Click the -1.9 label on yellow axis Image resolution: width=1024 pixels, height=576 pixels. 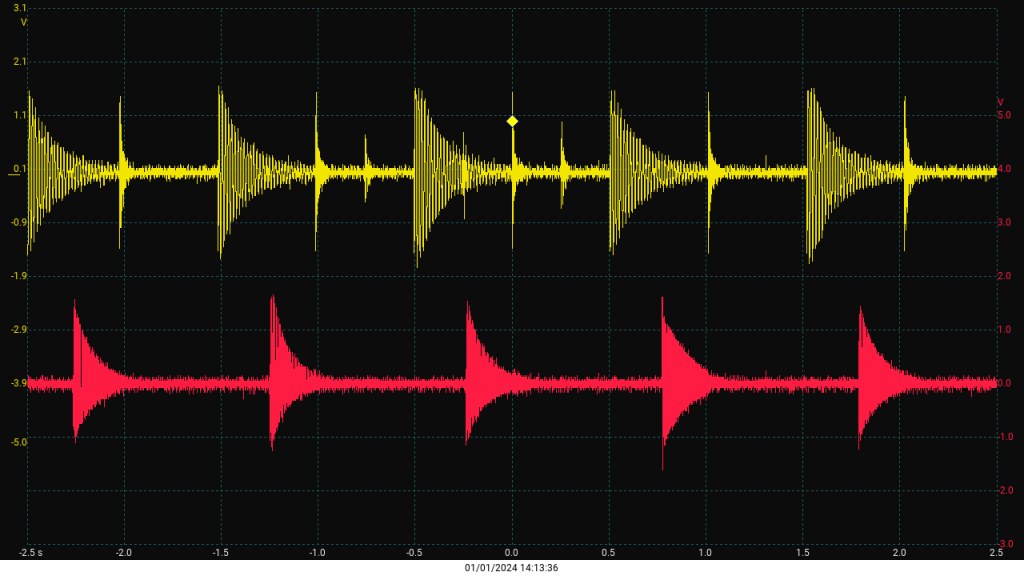point(17,276)
